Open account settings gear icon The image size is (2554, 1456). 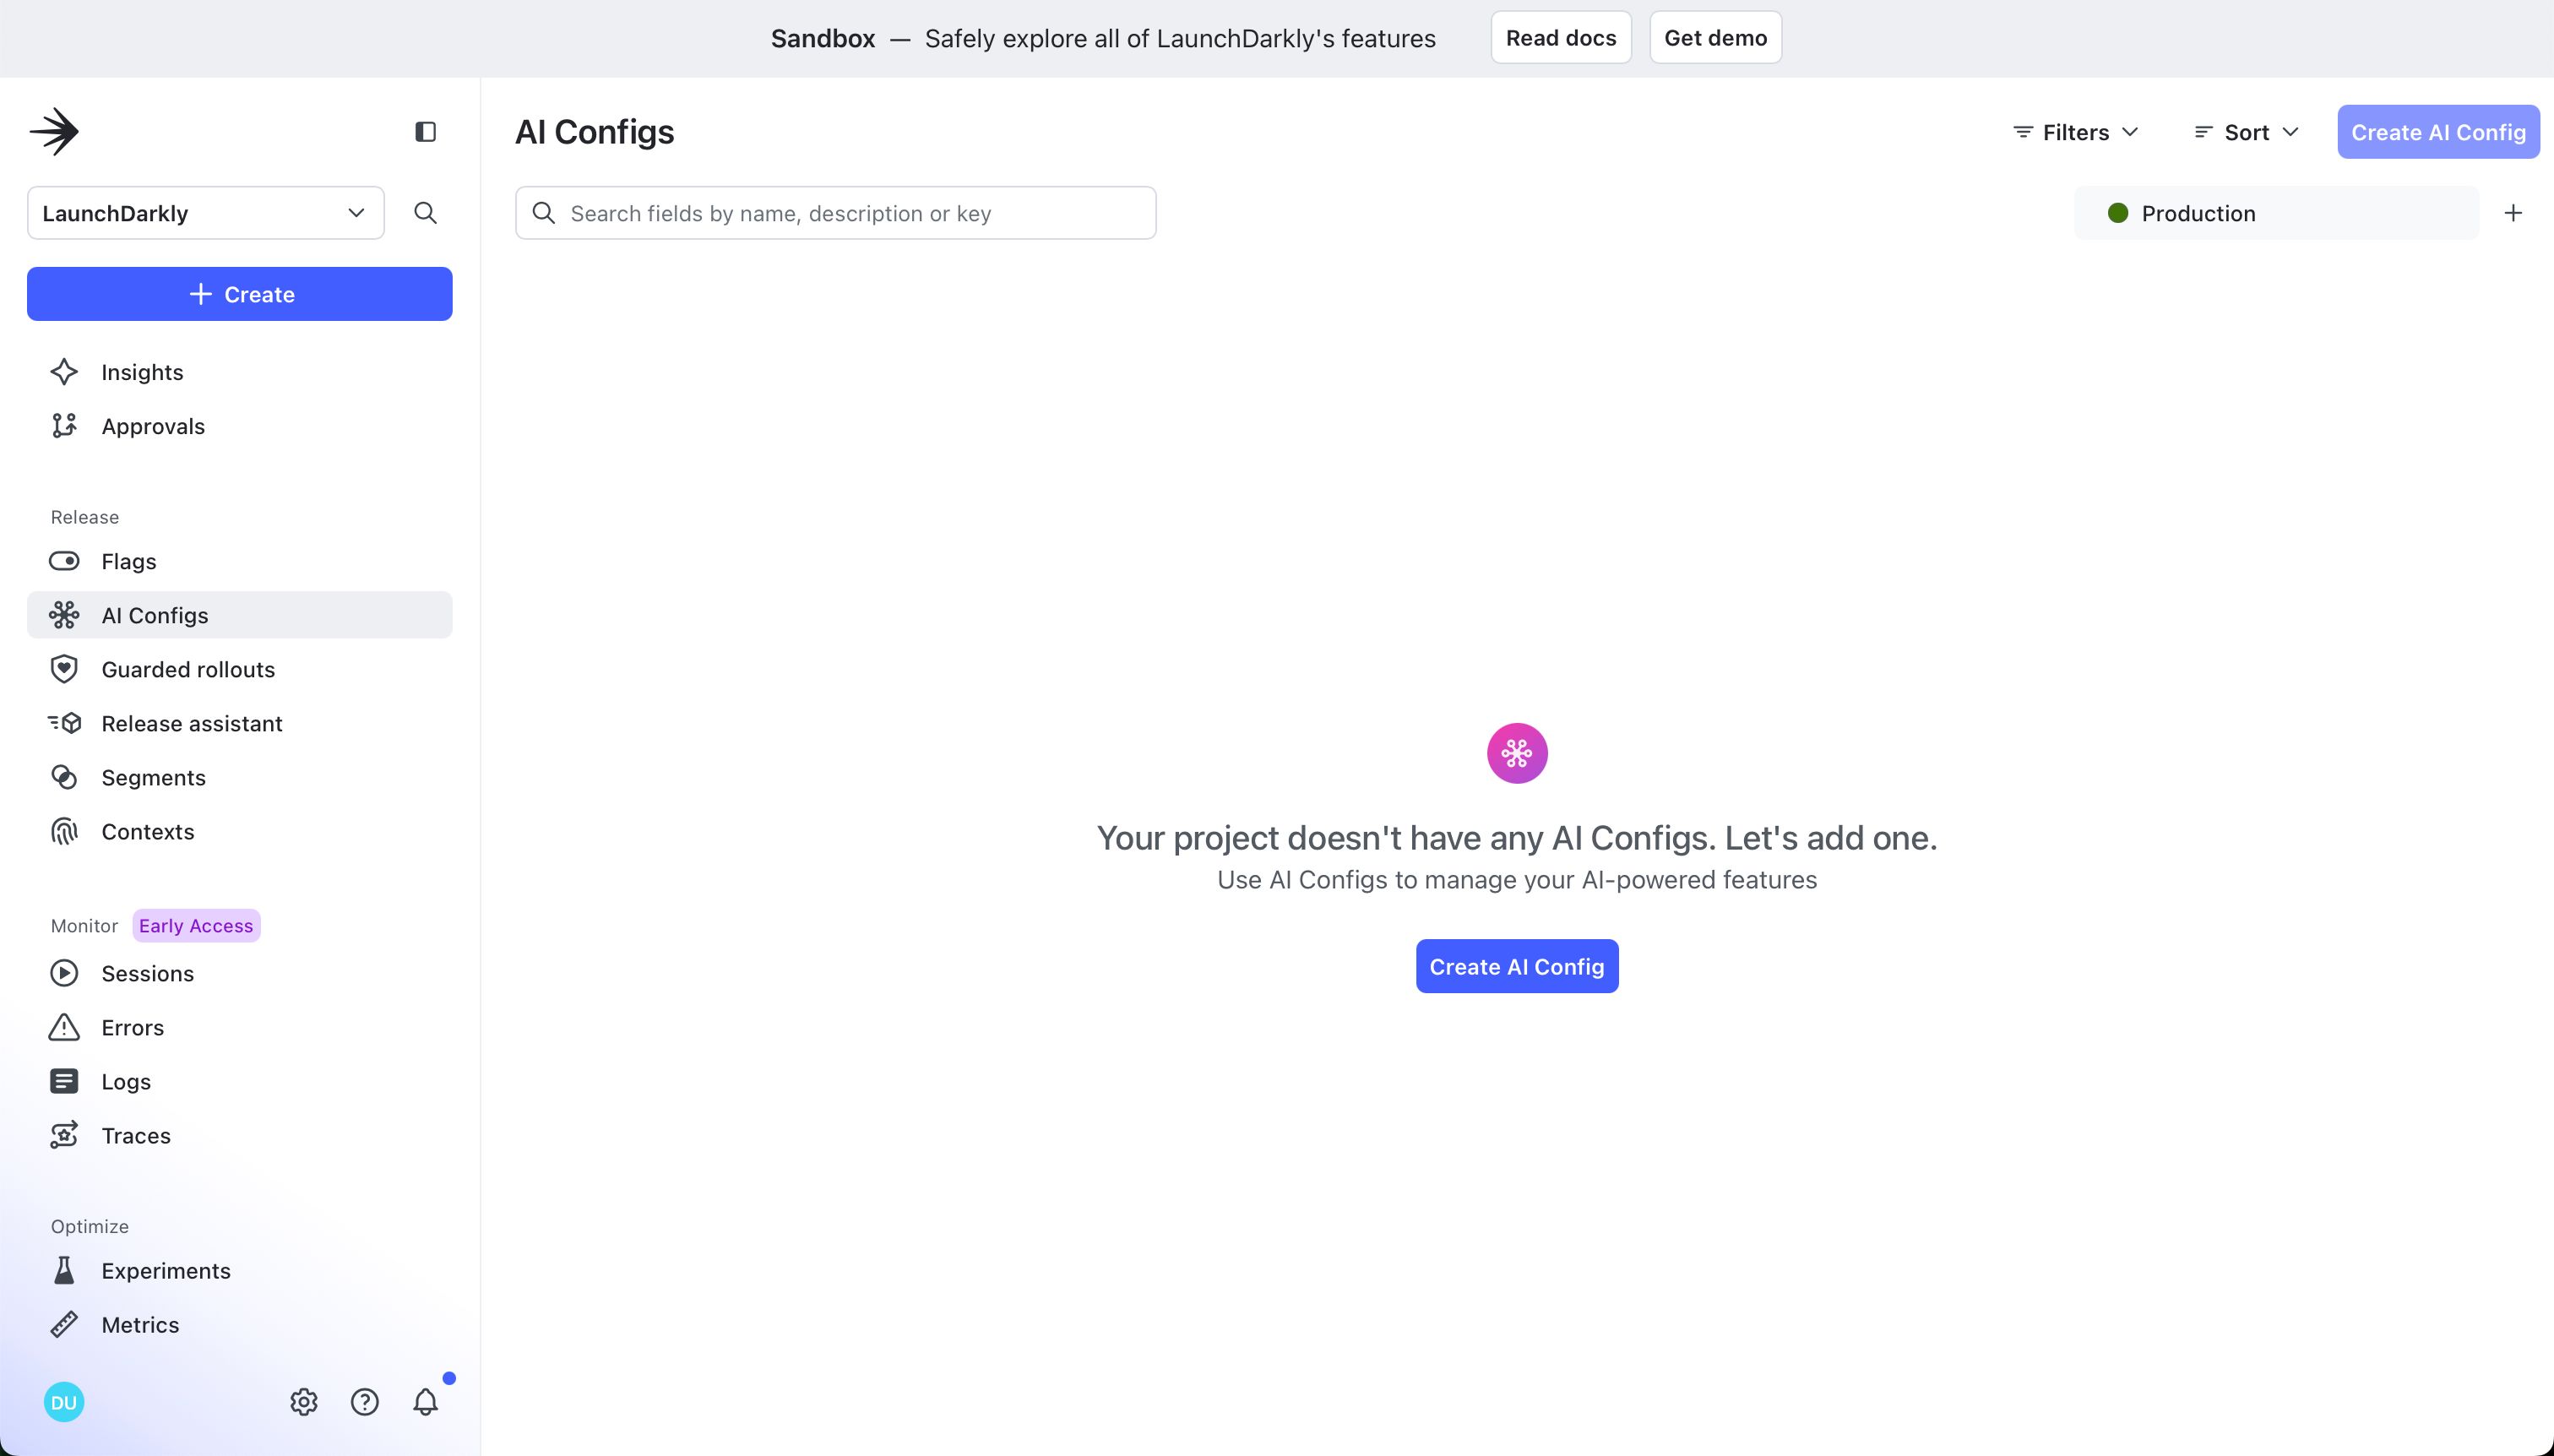(304, 1402)
